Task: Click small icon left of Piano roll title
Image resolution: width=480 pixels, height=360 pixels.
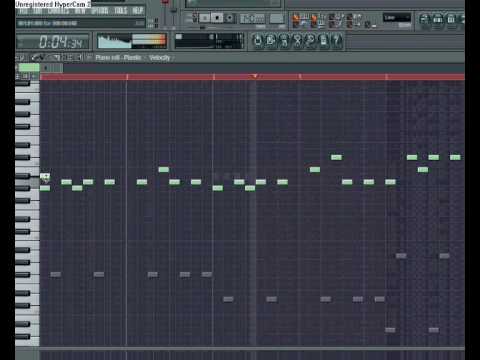Action: point(89,58)
